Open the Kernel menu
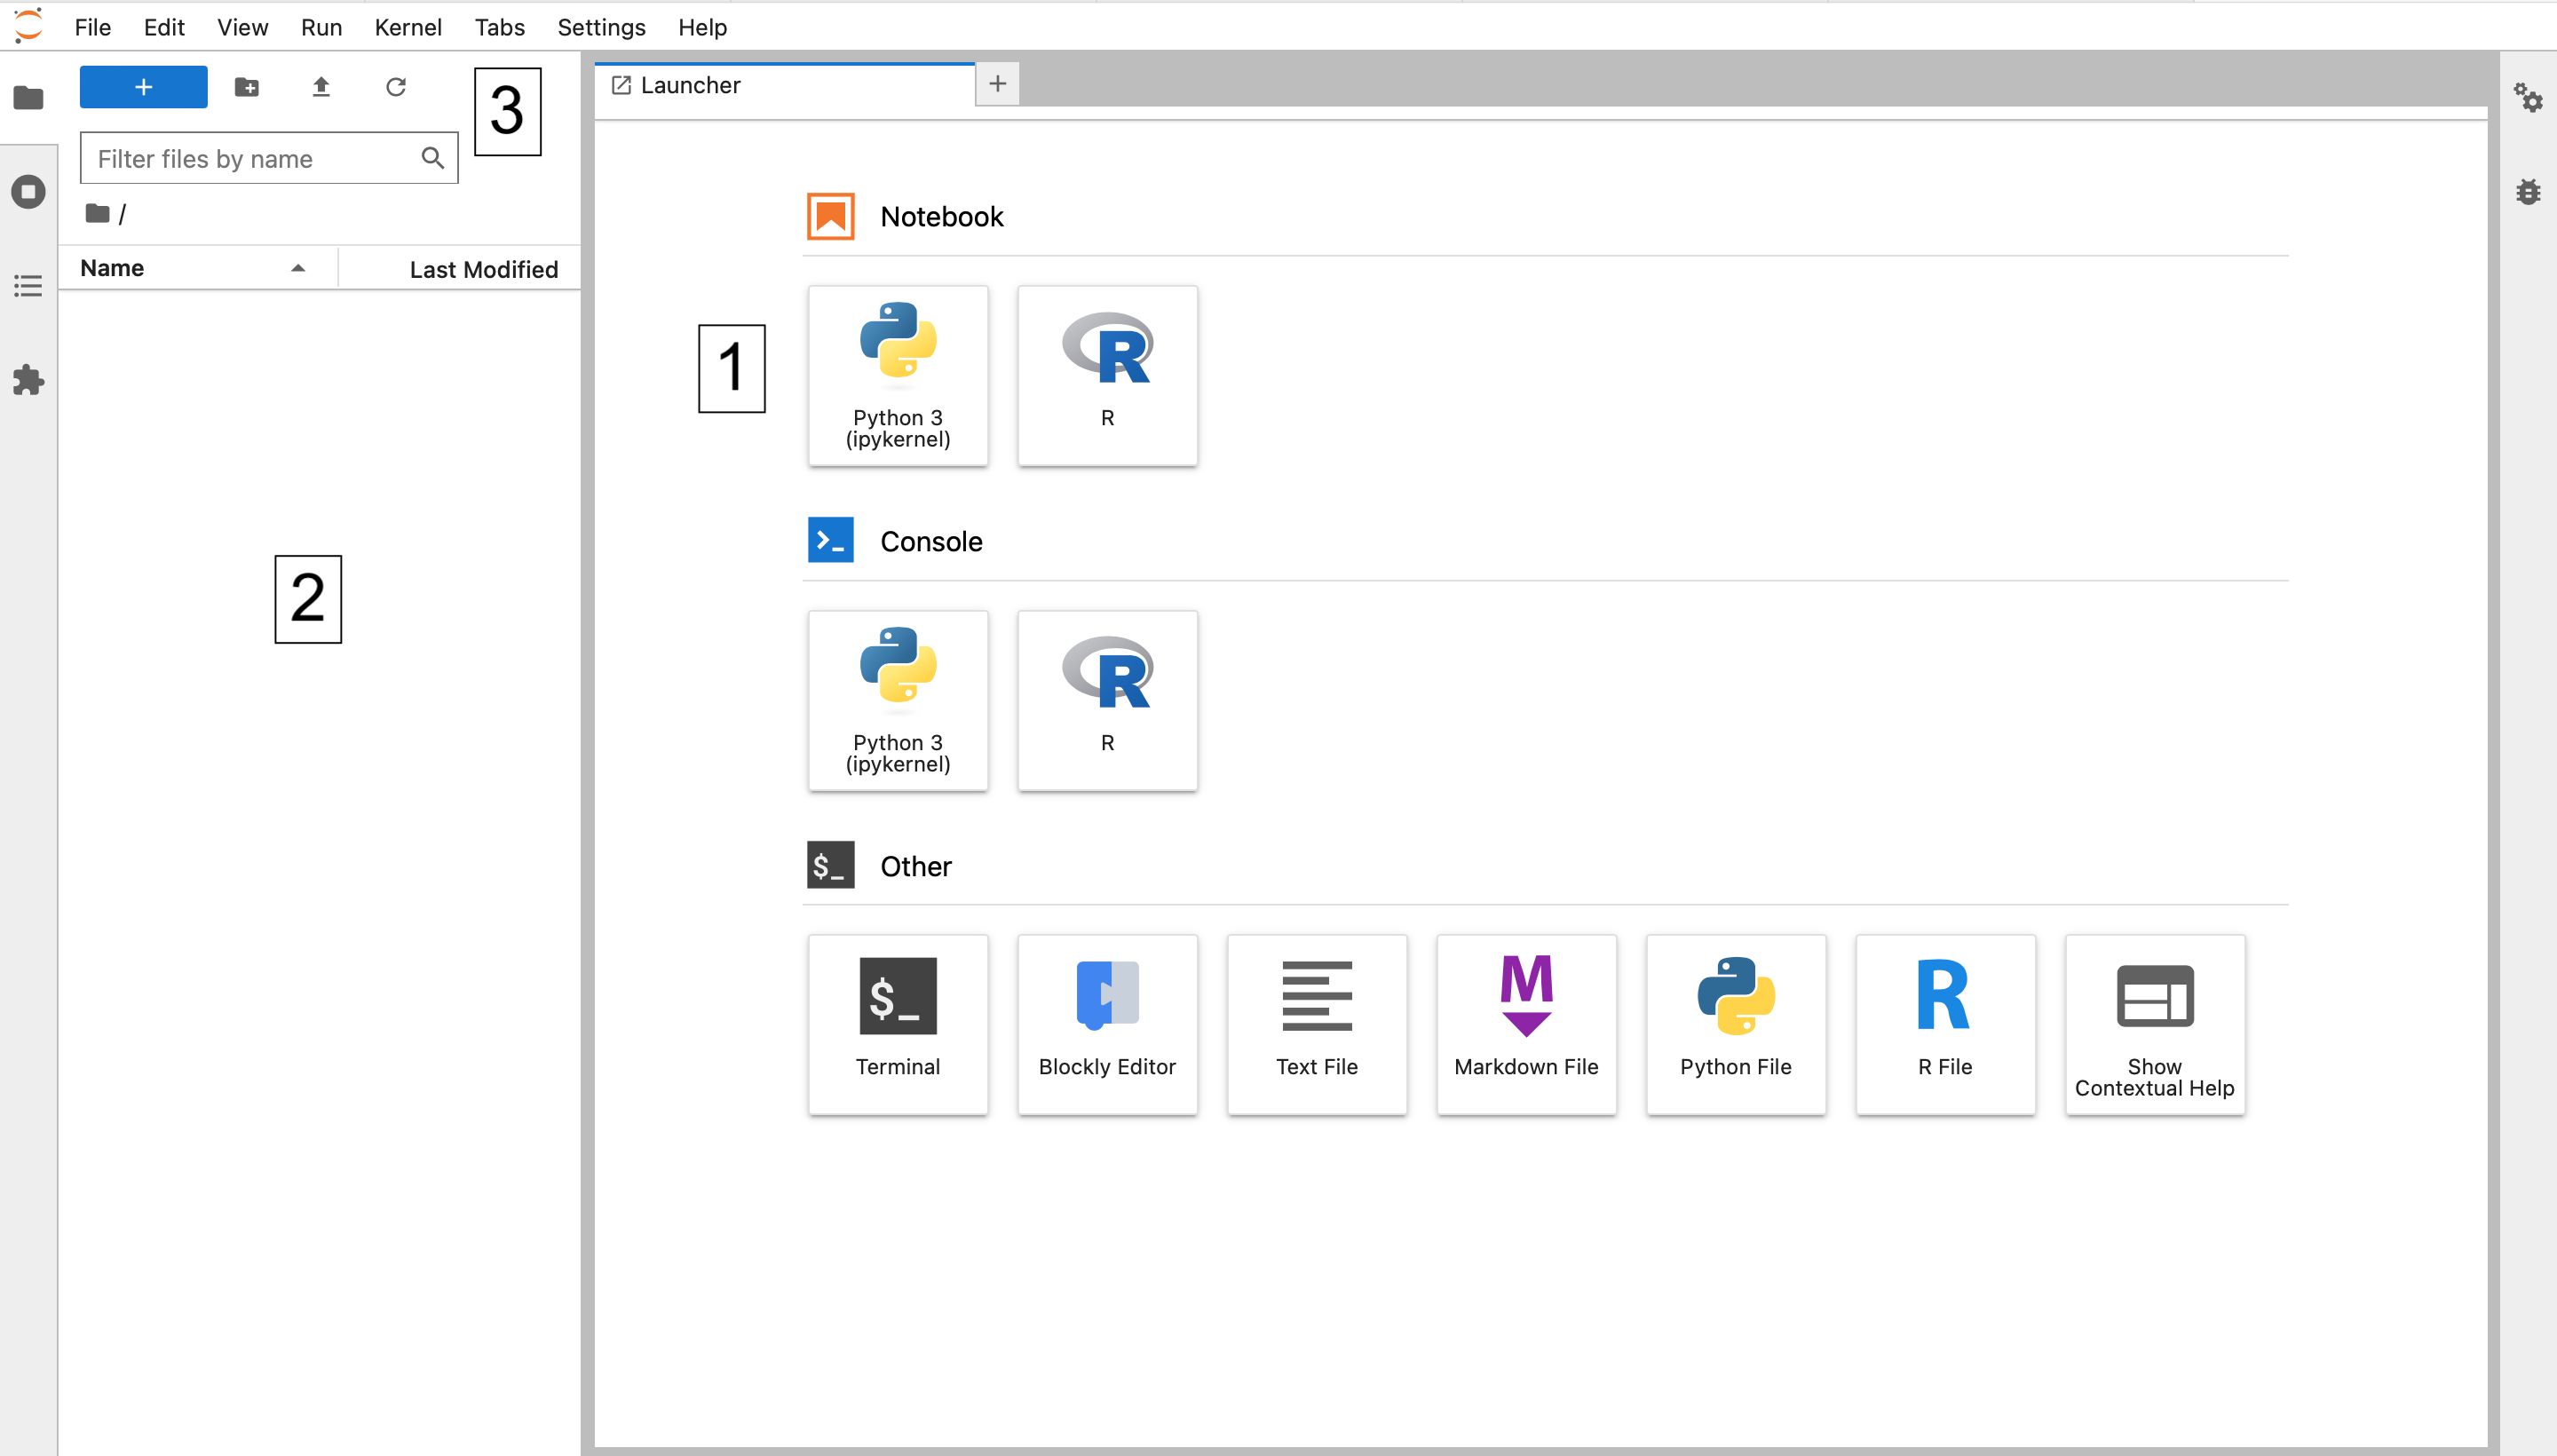 tap(408, 27)
